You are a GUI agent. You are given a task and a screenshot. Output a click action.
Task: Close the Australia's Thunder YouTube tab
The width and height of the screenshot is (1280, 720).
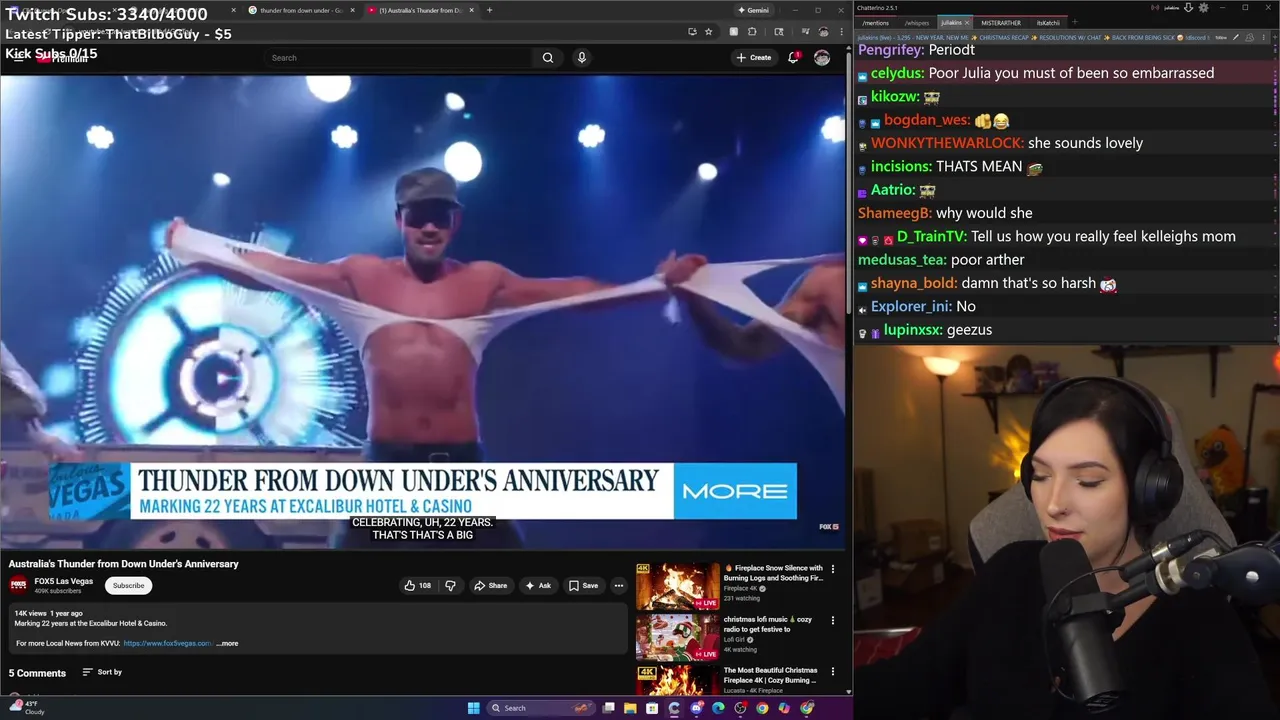[472, 10]
